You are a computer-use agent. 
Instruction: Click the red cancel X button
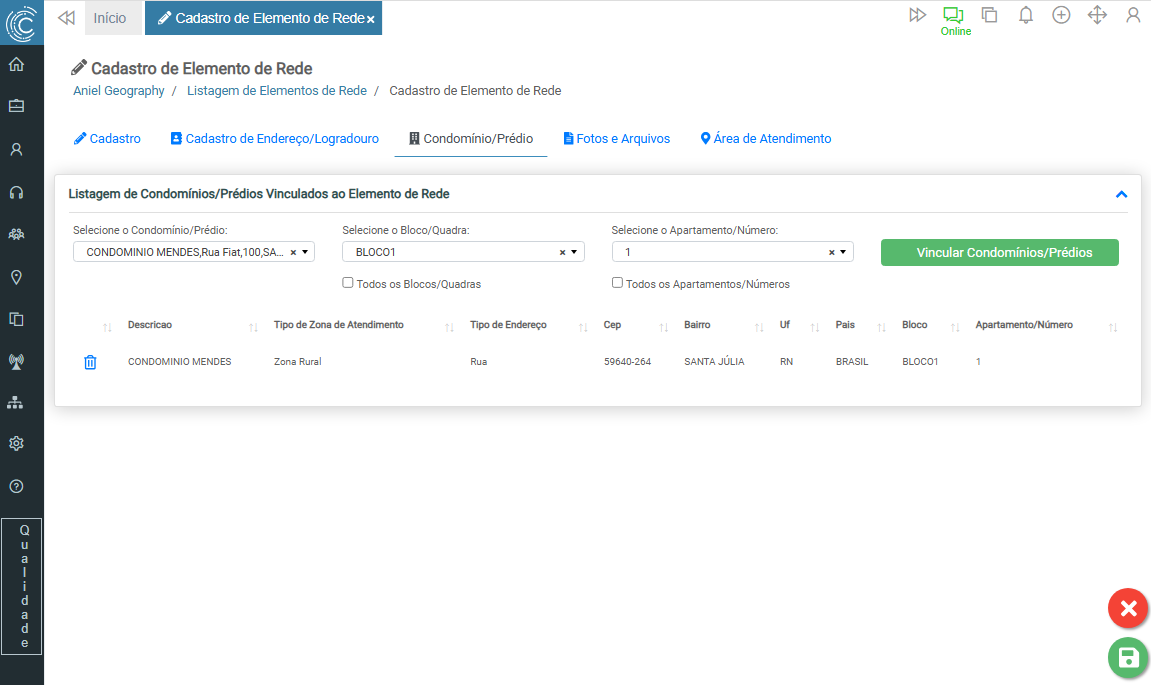tap(1127, 608)
